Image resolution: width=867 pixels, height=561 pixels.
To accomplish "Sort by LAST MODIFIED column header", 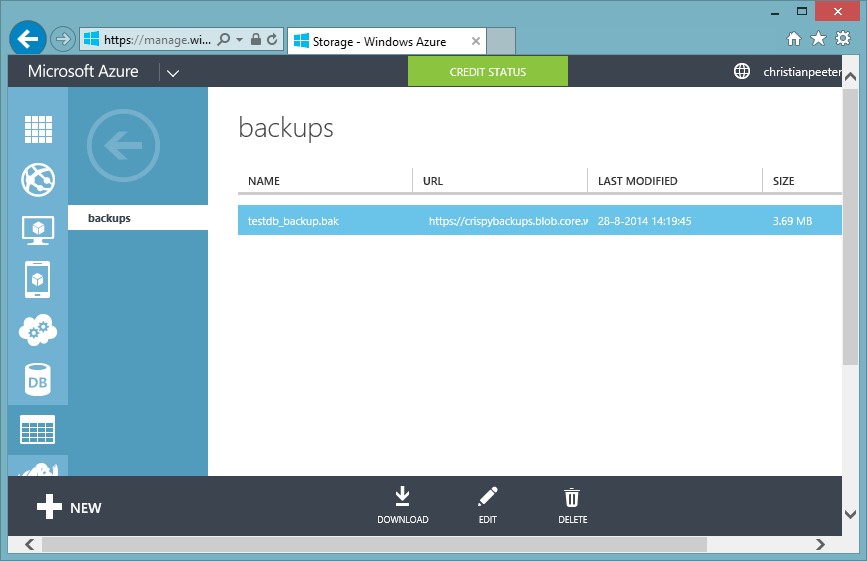I will (637, 181).
